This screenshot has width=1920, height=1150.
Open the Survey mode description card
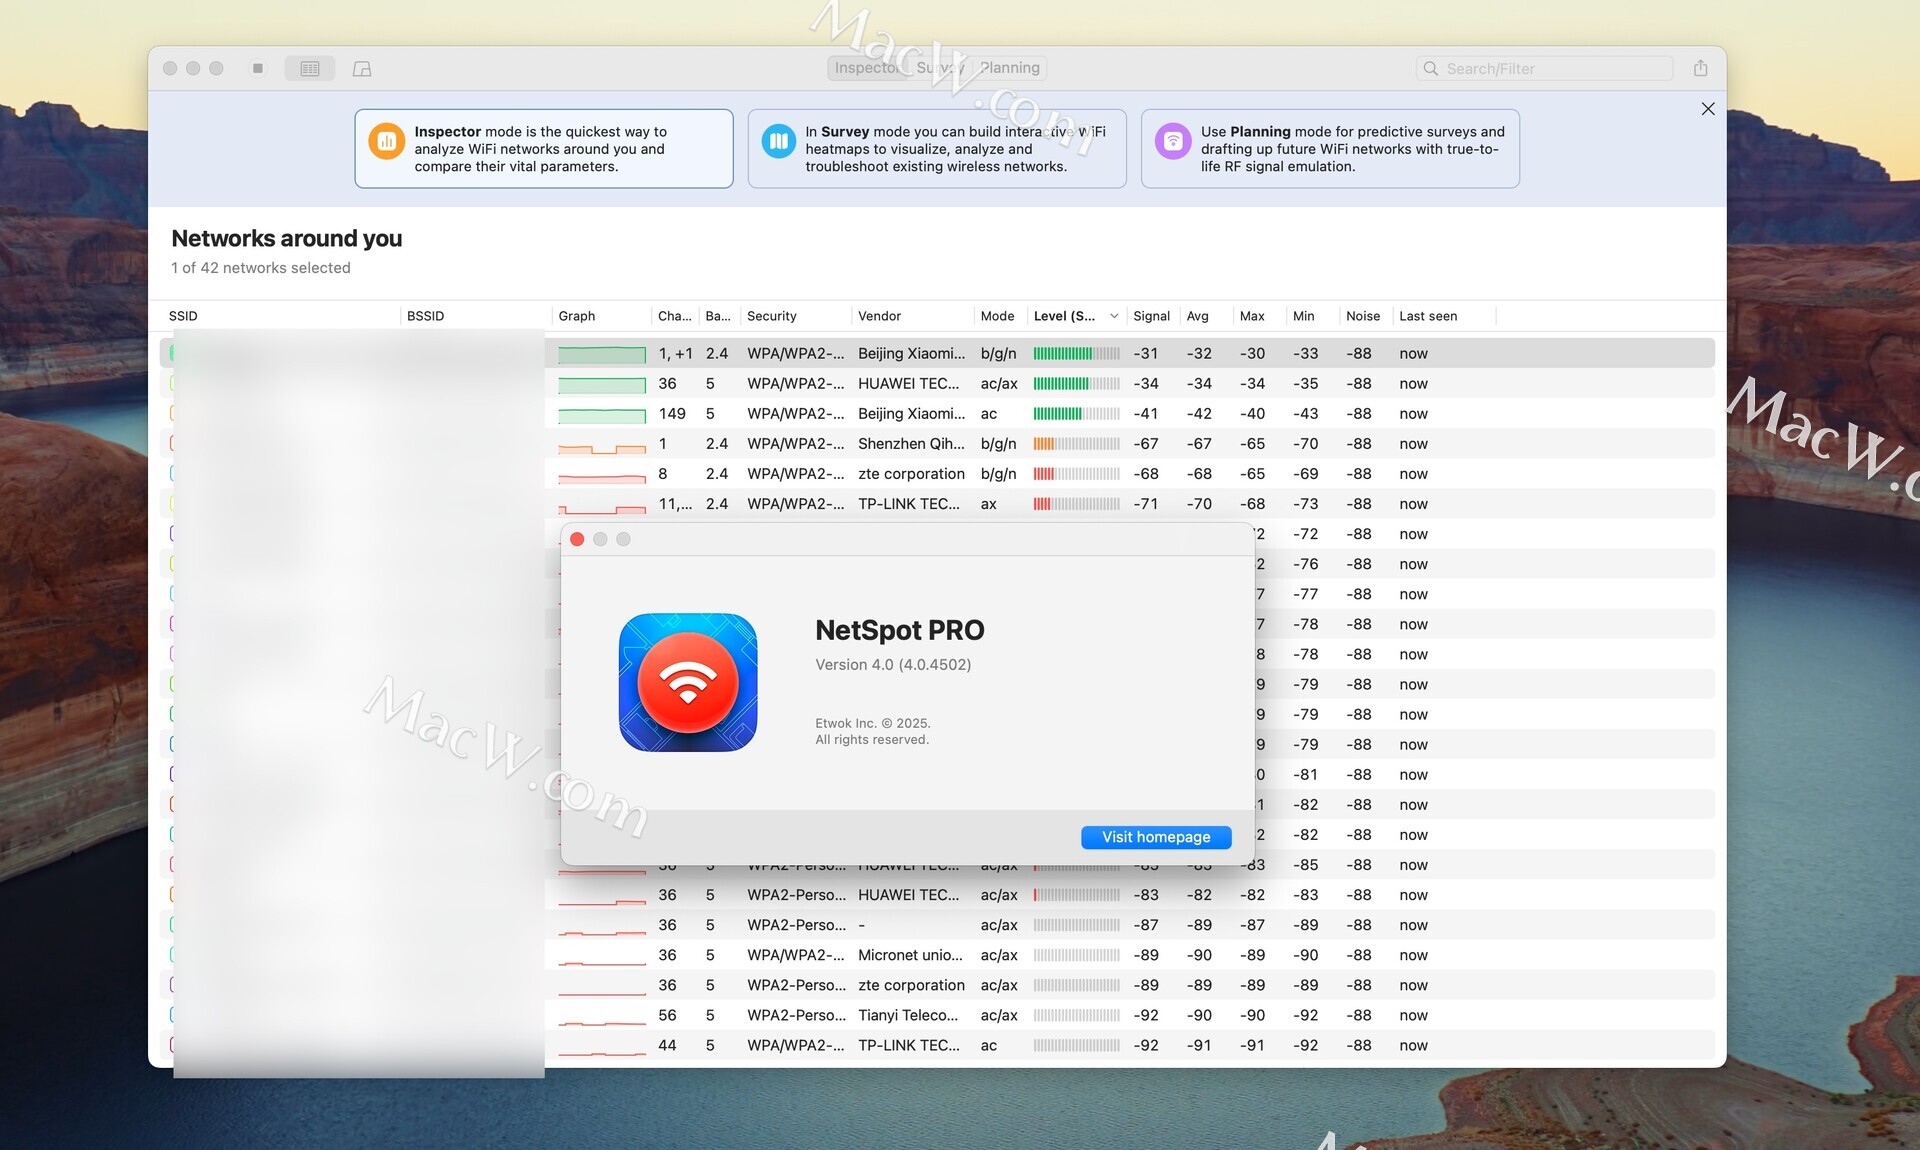937,148
